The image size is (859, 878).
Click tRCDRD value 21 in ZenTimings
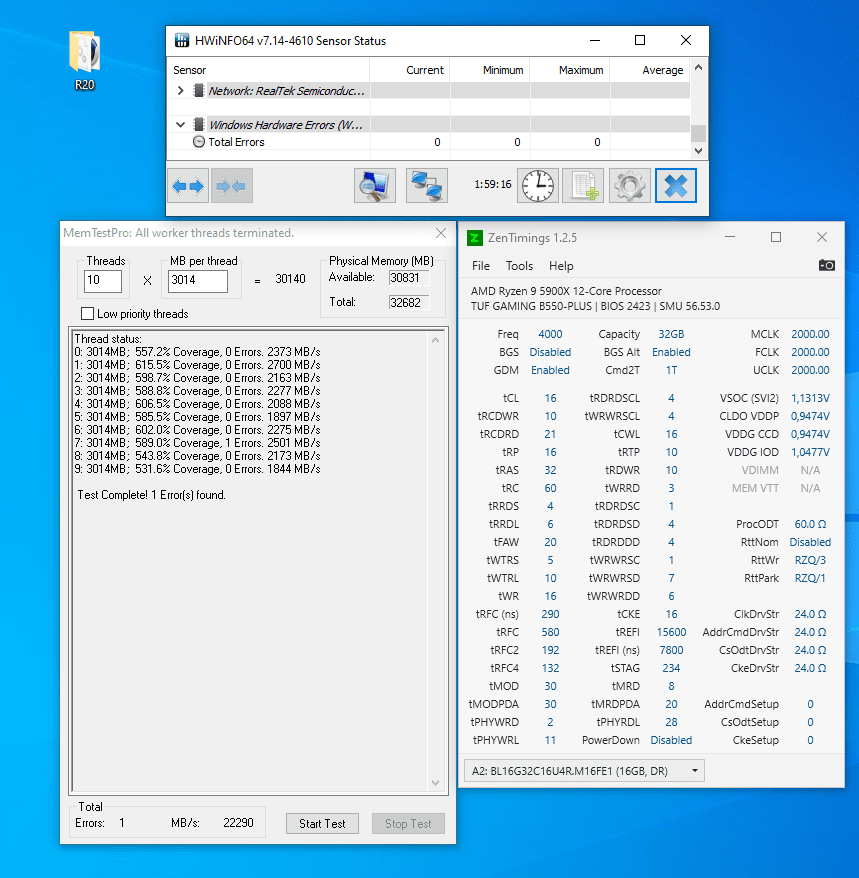pos(550,434)
